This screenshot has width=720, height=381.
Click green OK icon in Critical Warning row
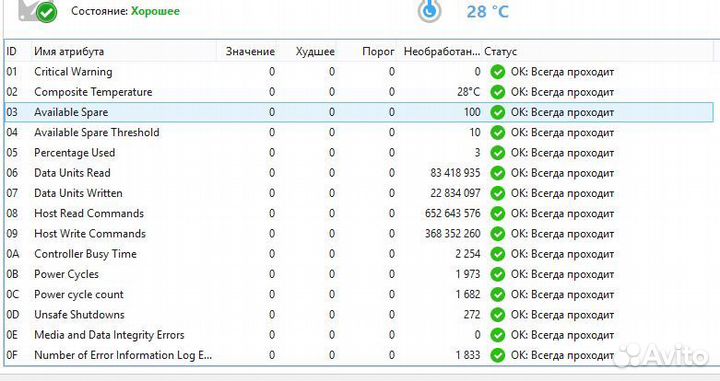click(497, 72)
